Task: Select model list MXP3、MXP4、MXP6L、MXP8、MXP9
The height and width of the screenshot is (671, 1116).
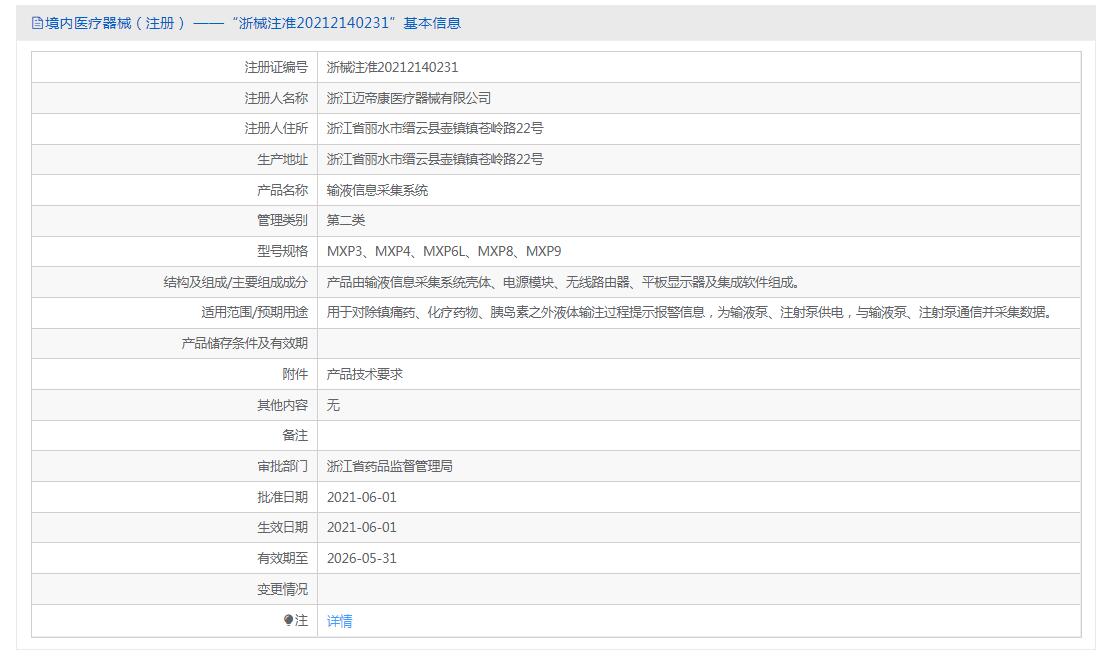Action: 444,251
